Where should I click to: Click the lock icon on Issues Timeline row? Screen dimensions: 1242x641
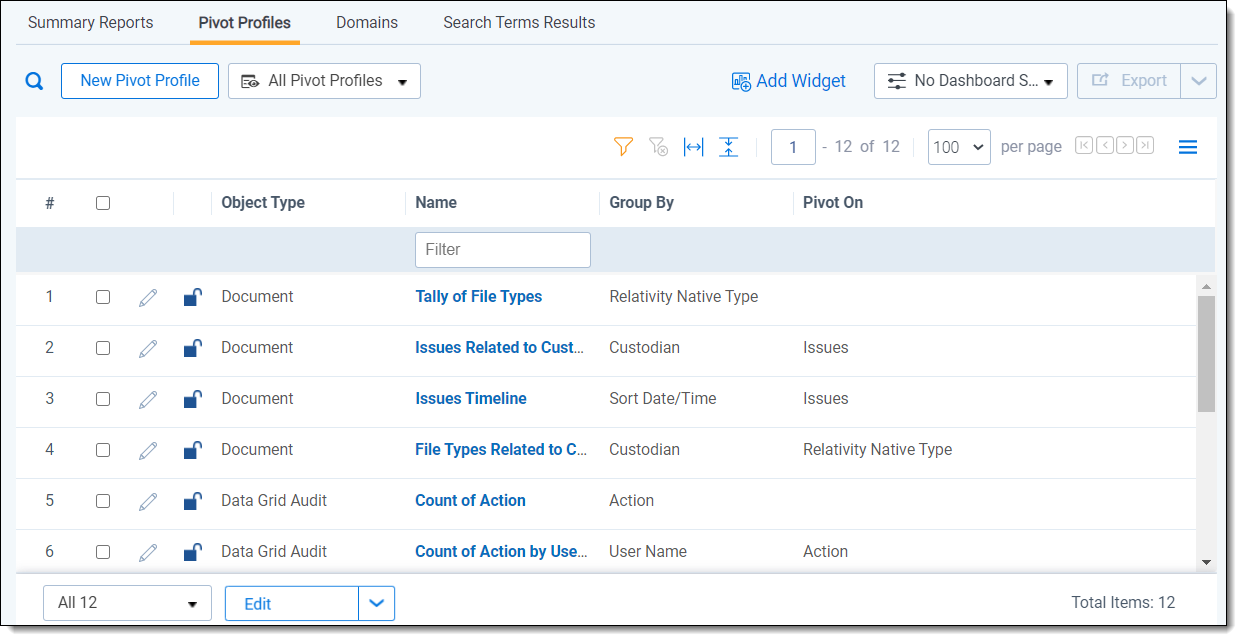(x=193, y=399)
